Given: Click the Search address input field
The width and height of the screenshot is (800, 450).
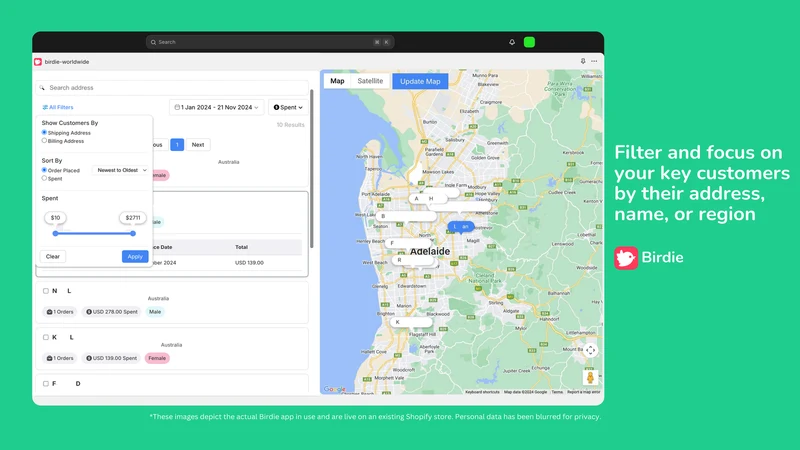Looking at the screenshot, I should point(172,88).
